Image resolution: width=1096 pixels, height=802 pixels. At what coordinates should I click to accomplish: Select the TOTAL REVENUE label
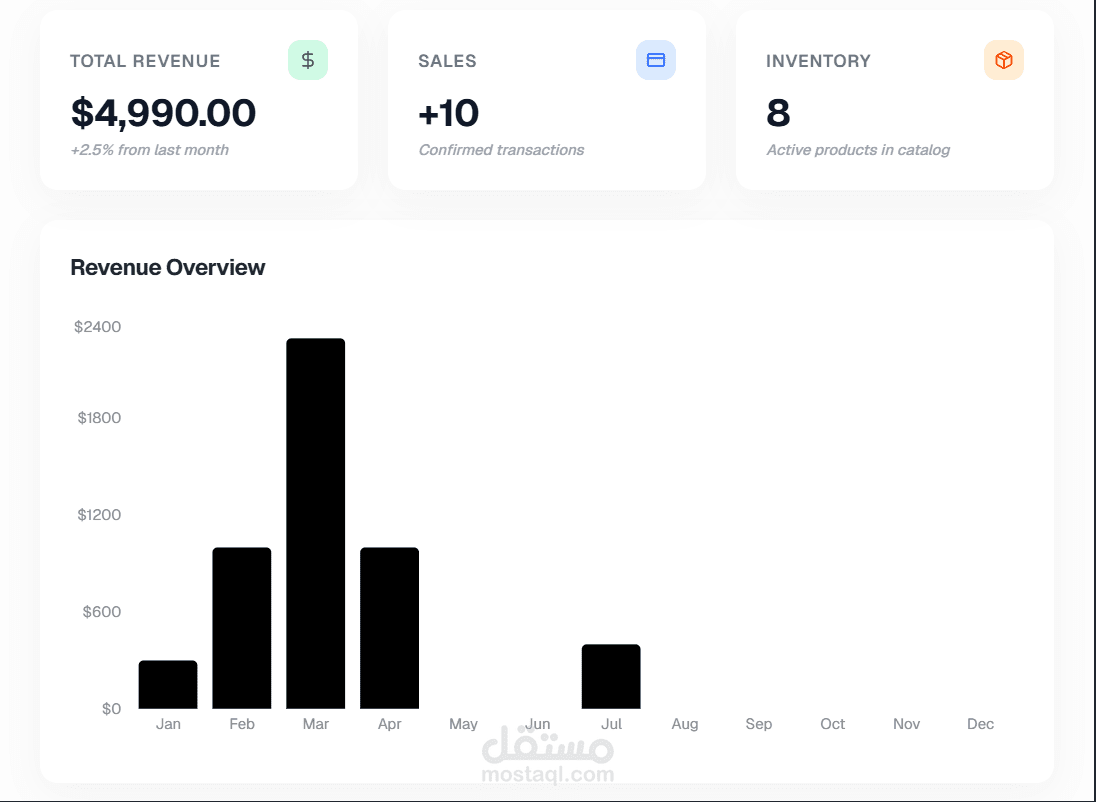[145, 61]
